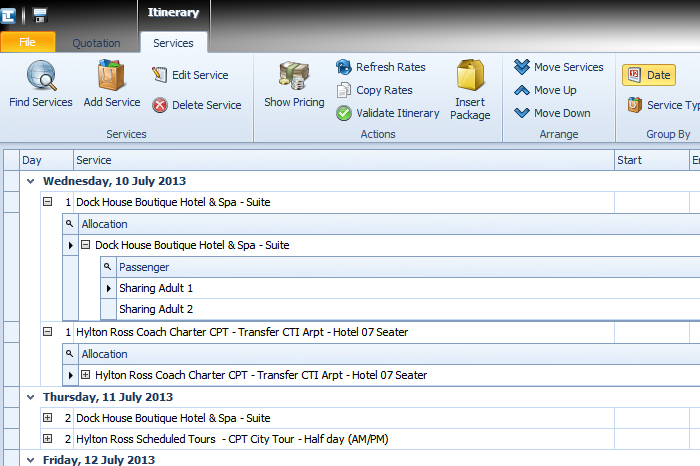This screenshot has width=700, height=466.
Task: Click Copy Rates text button
Action: (384, 90)
